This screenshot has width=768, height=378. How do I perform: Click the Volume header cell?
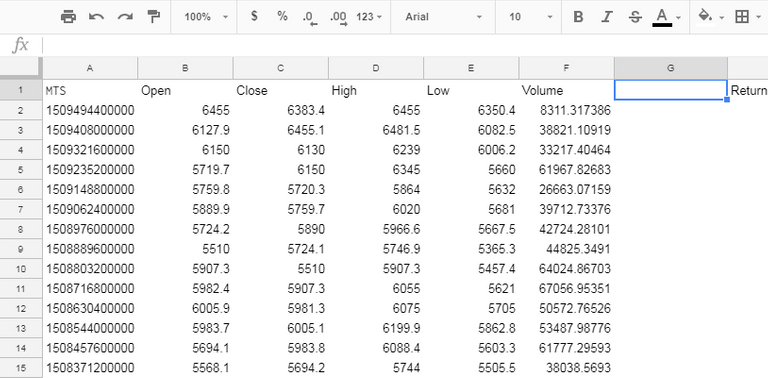566,91
